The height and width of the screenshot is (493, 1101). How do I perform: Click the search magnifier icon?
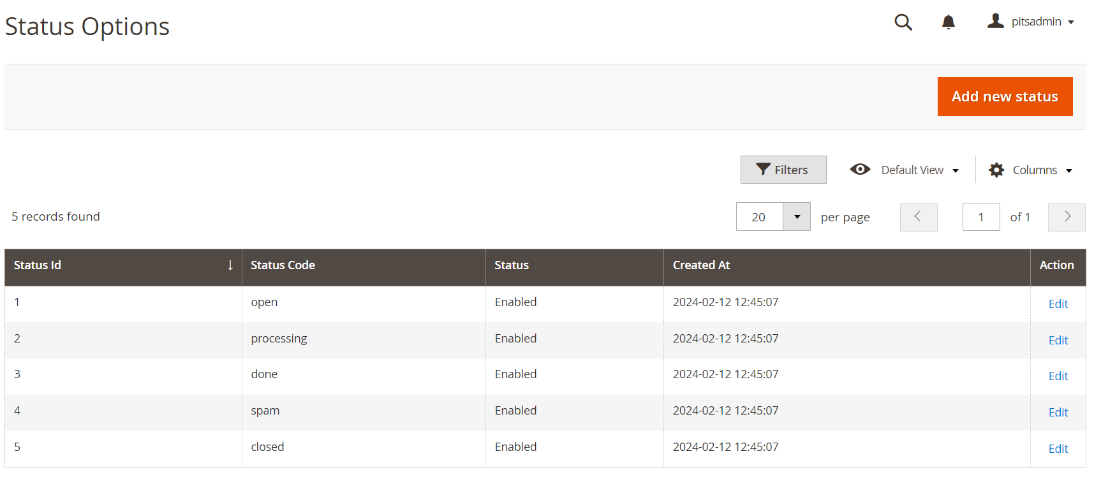[x=903, y=22]
